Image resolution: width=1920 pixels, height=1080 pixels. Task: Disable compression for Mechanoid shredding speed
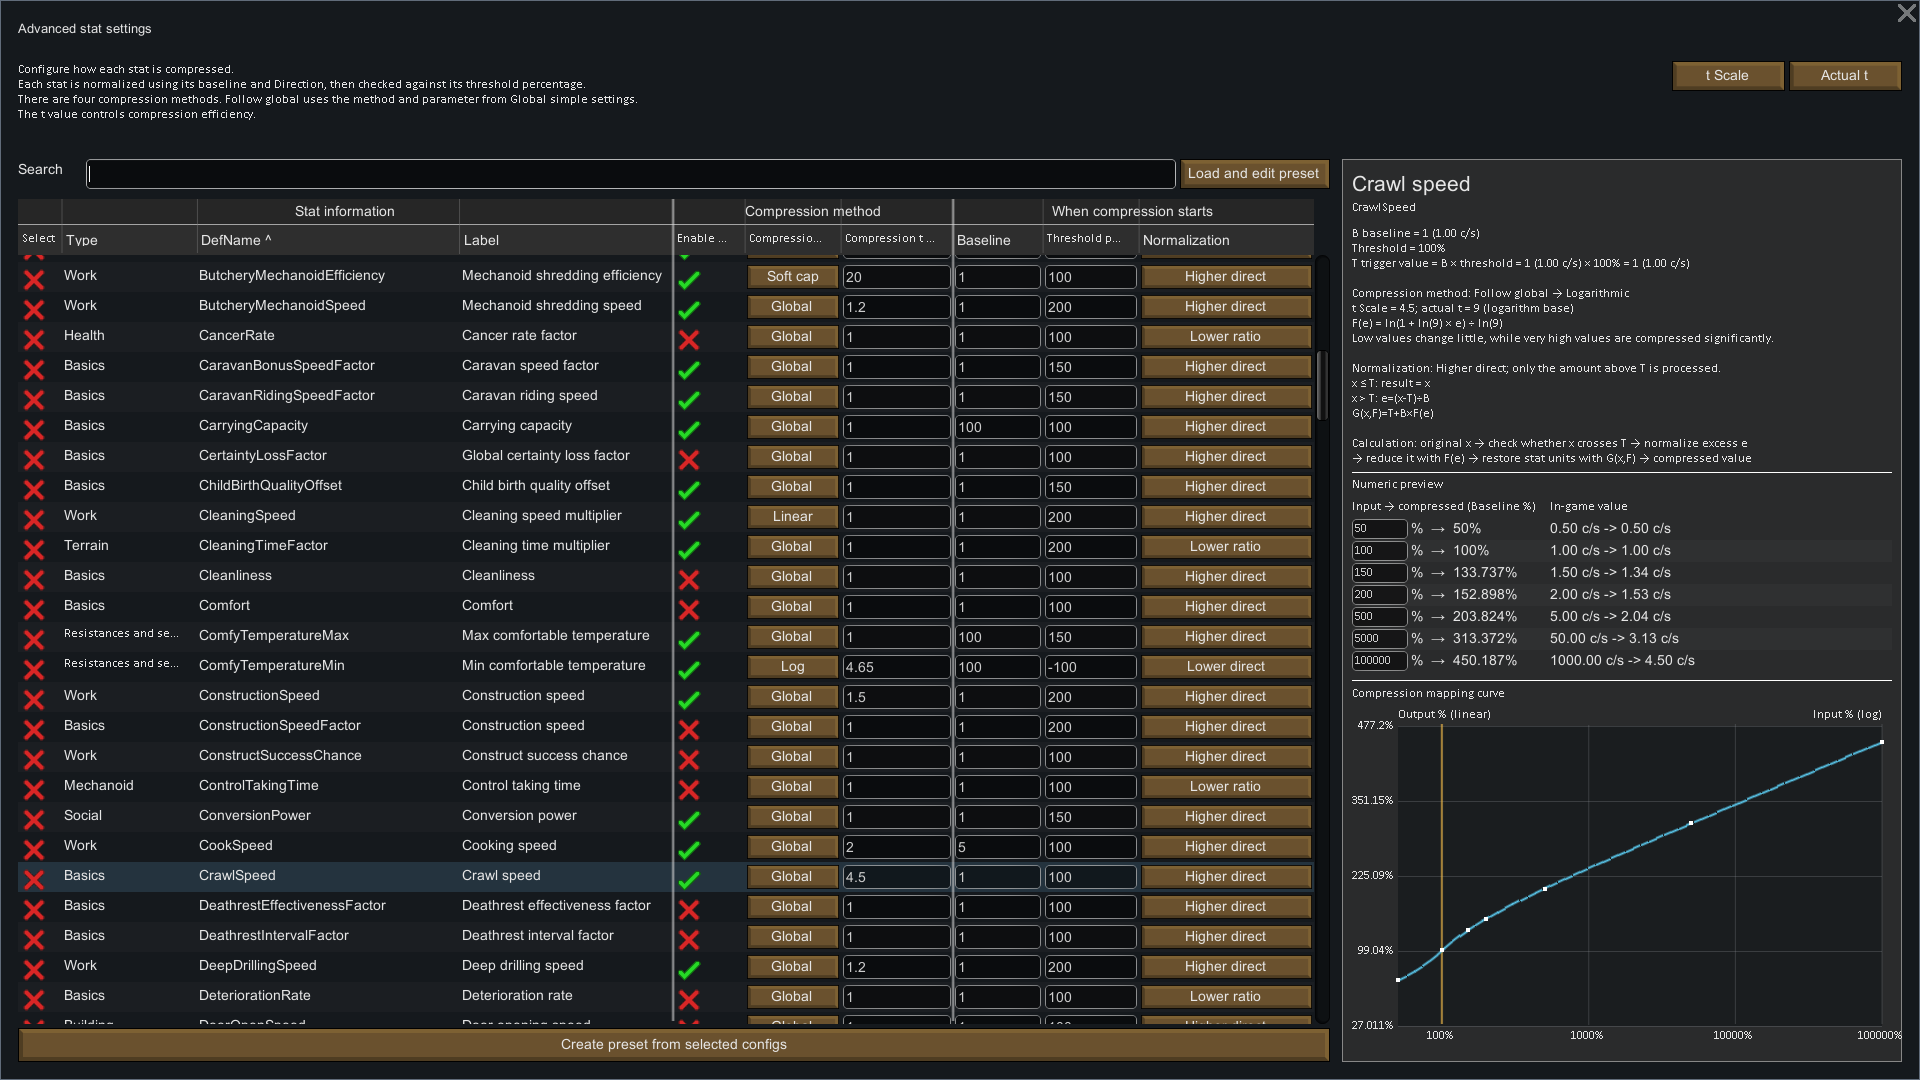coord(689,310)
